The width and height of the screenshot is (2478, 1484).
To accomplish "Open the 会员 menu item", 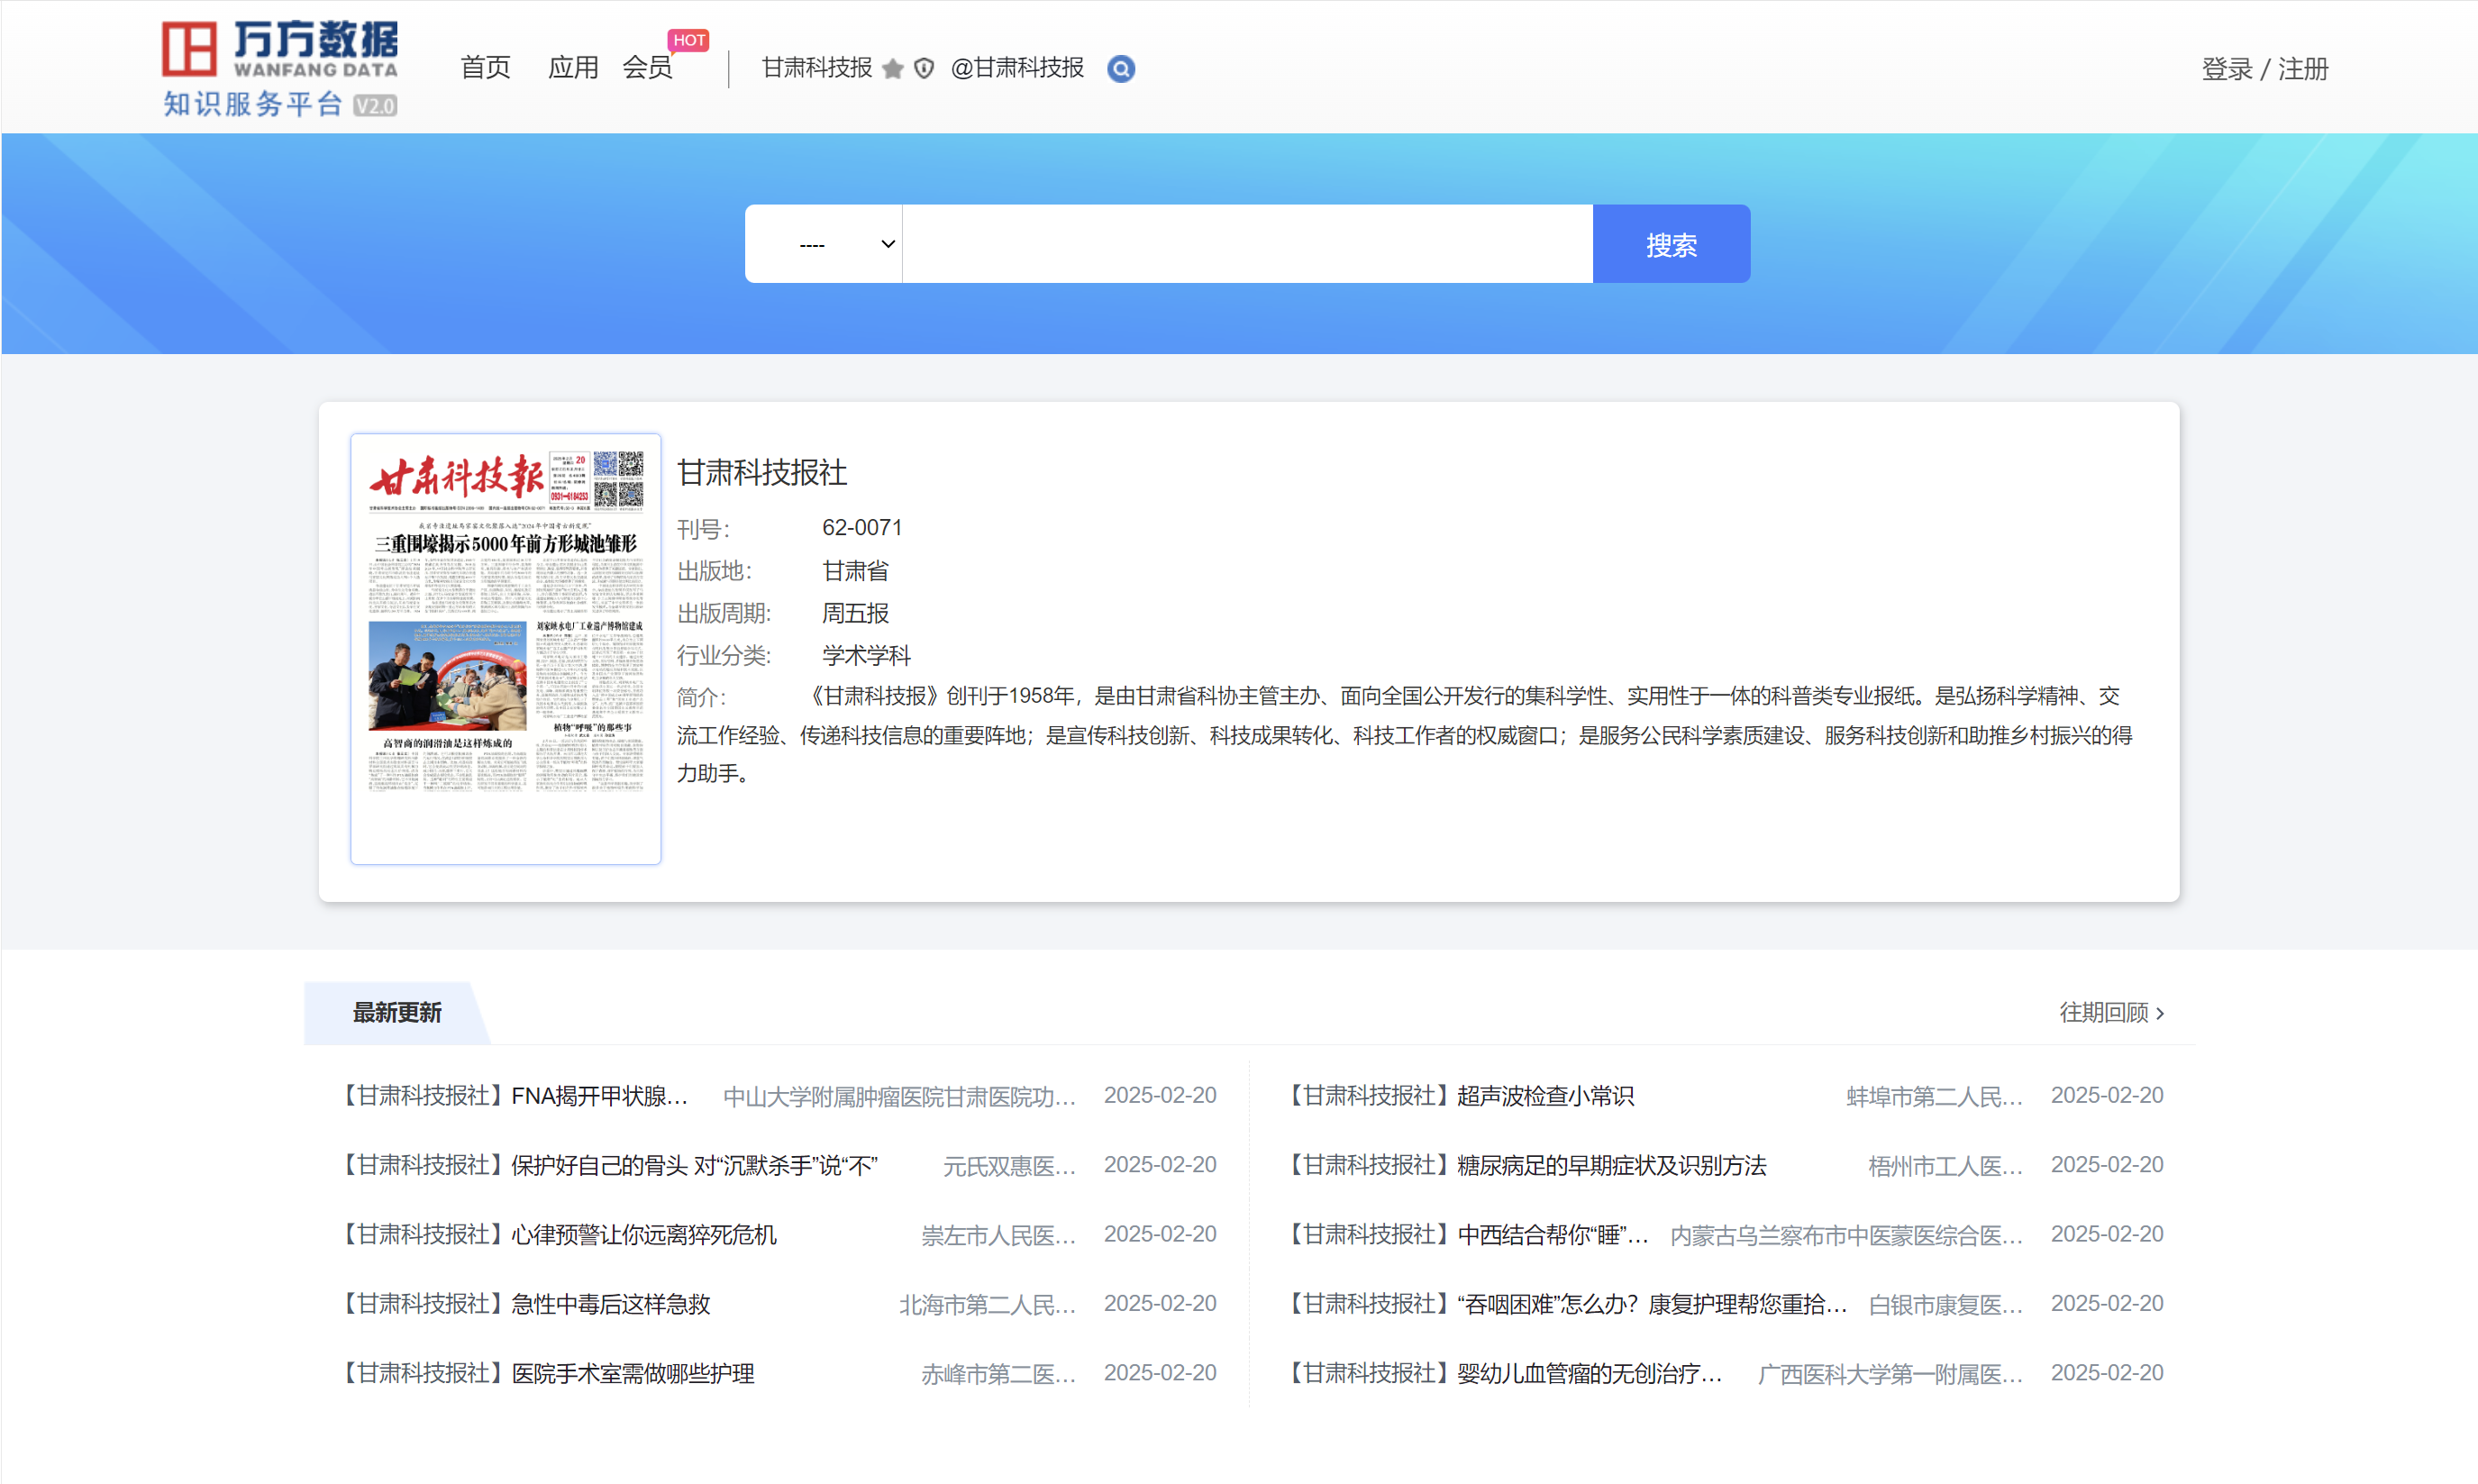I will (647, 67).
